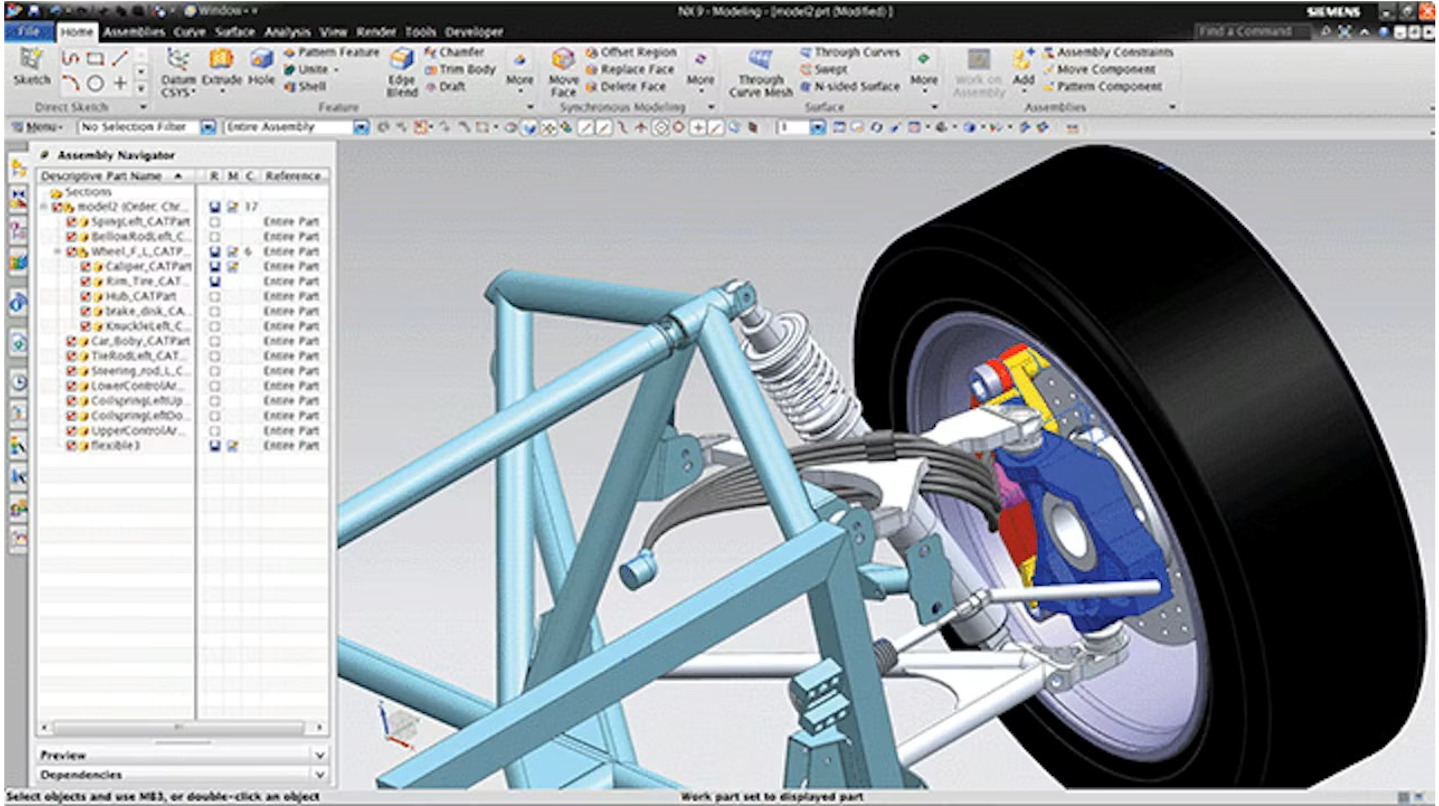Image resolution: width=1439 pixels, height=806 pixels.
Task: Click the Swept surface command
Action: (822, 69)
